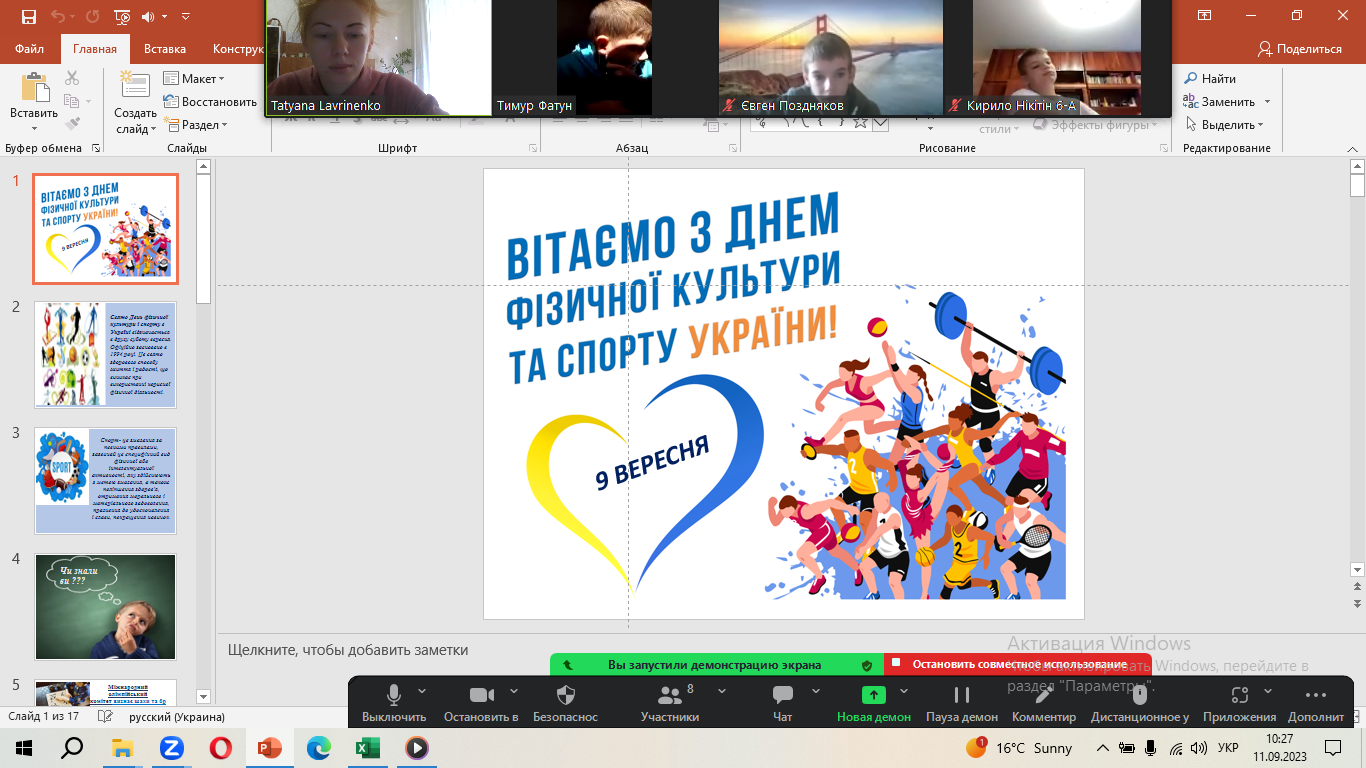Open Opera browser from taskbar
Screen dimensions: 1366x768
(221, 747)
